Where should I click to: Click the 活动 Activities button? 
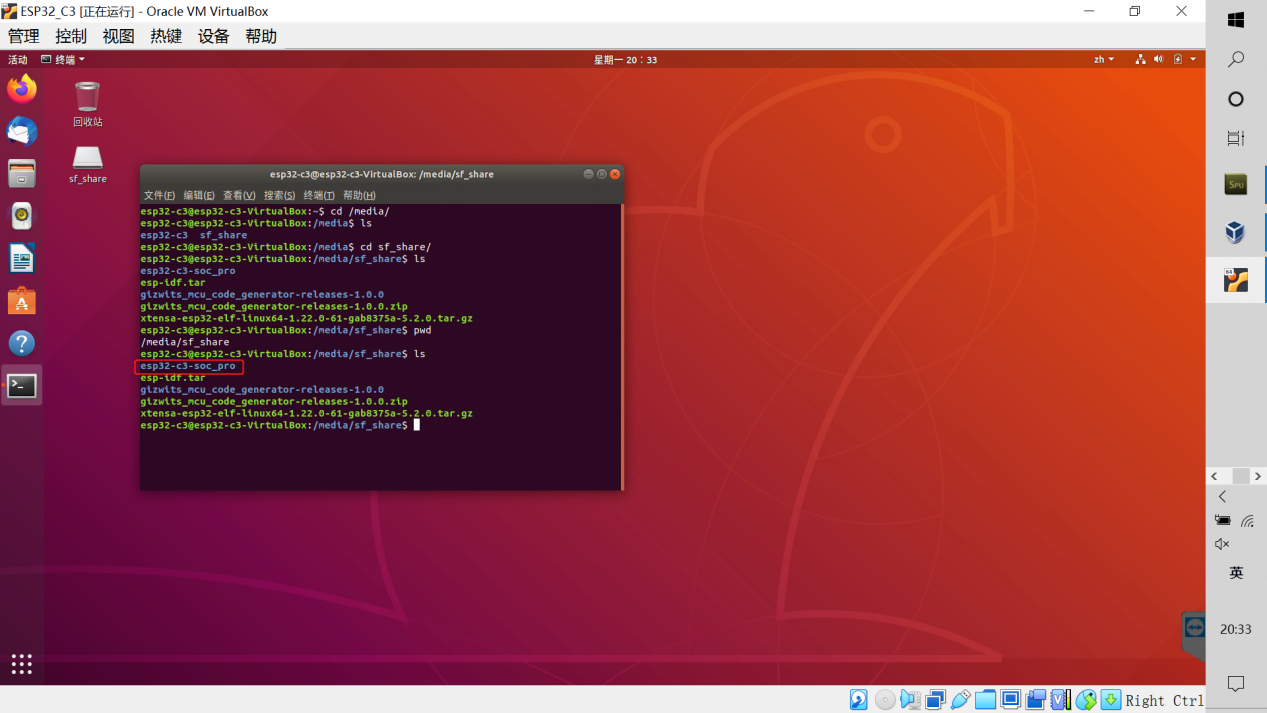pyautogui.click(x=18, y=60)
